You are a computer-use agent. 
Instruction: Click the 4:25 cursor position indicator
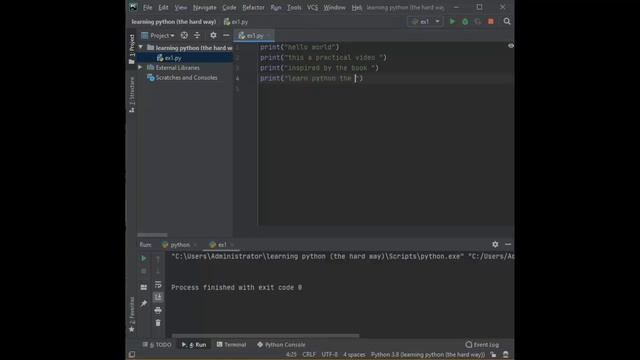coord(291,355)
